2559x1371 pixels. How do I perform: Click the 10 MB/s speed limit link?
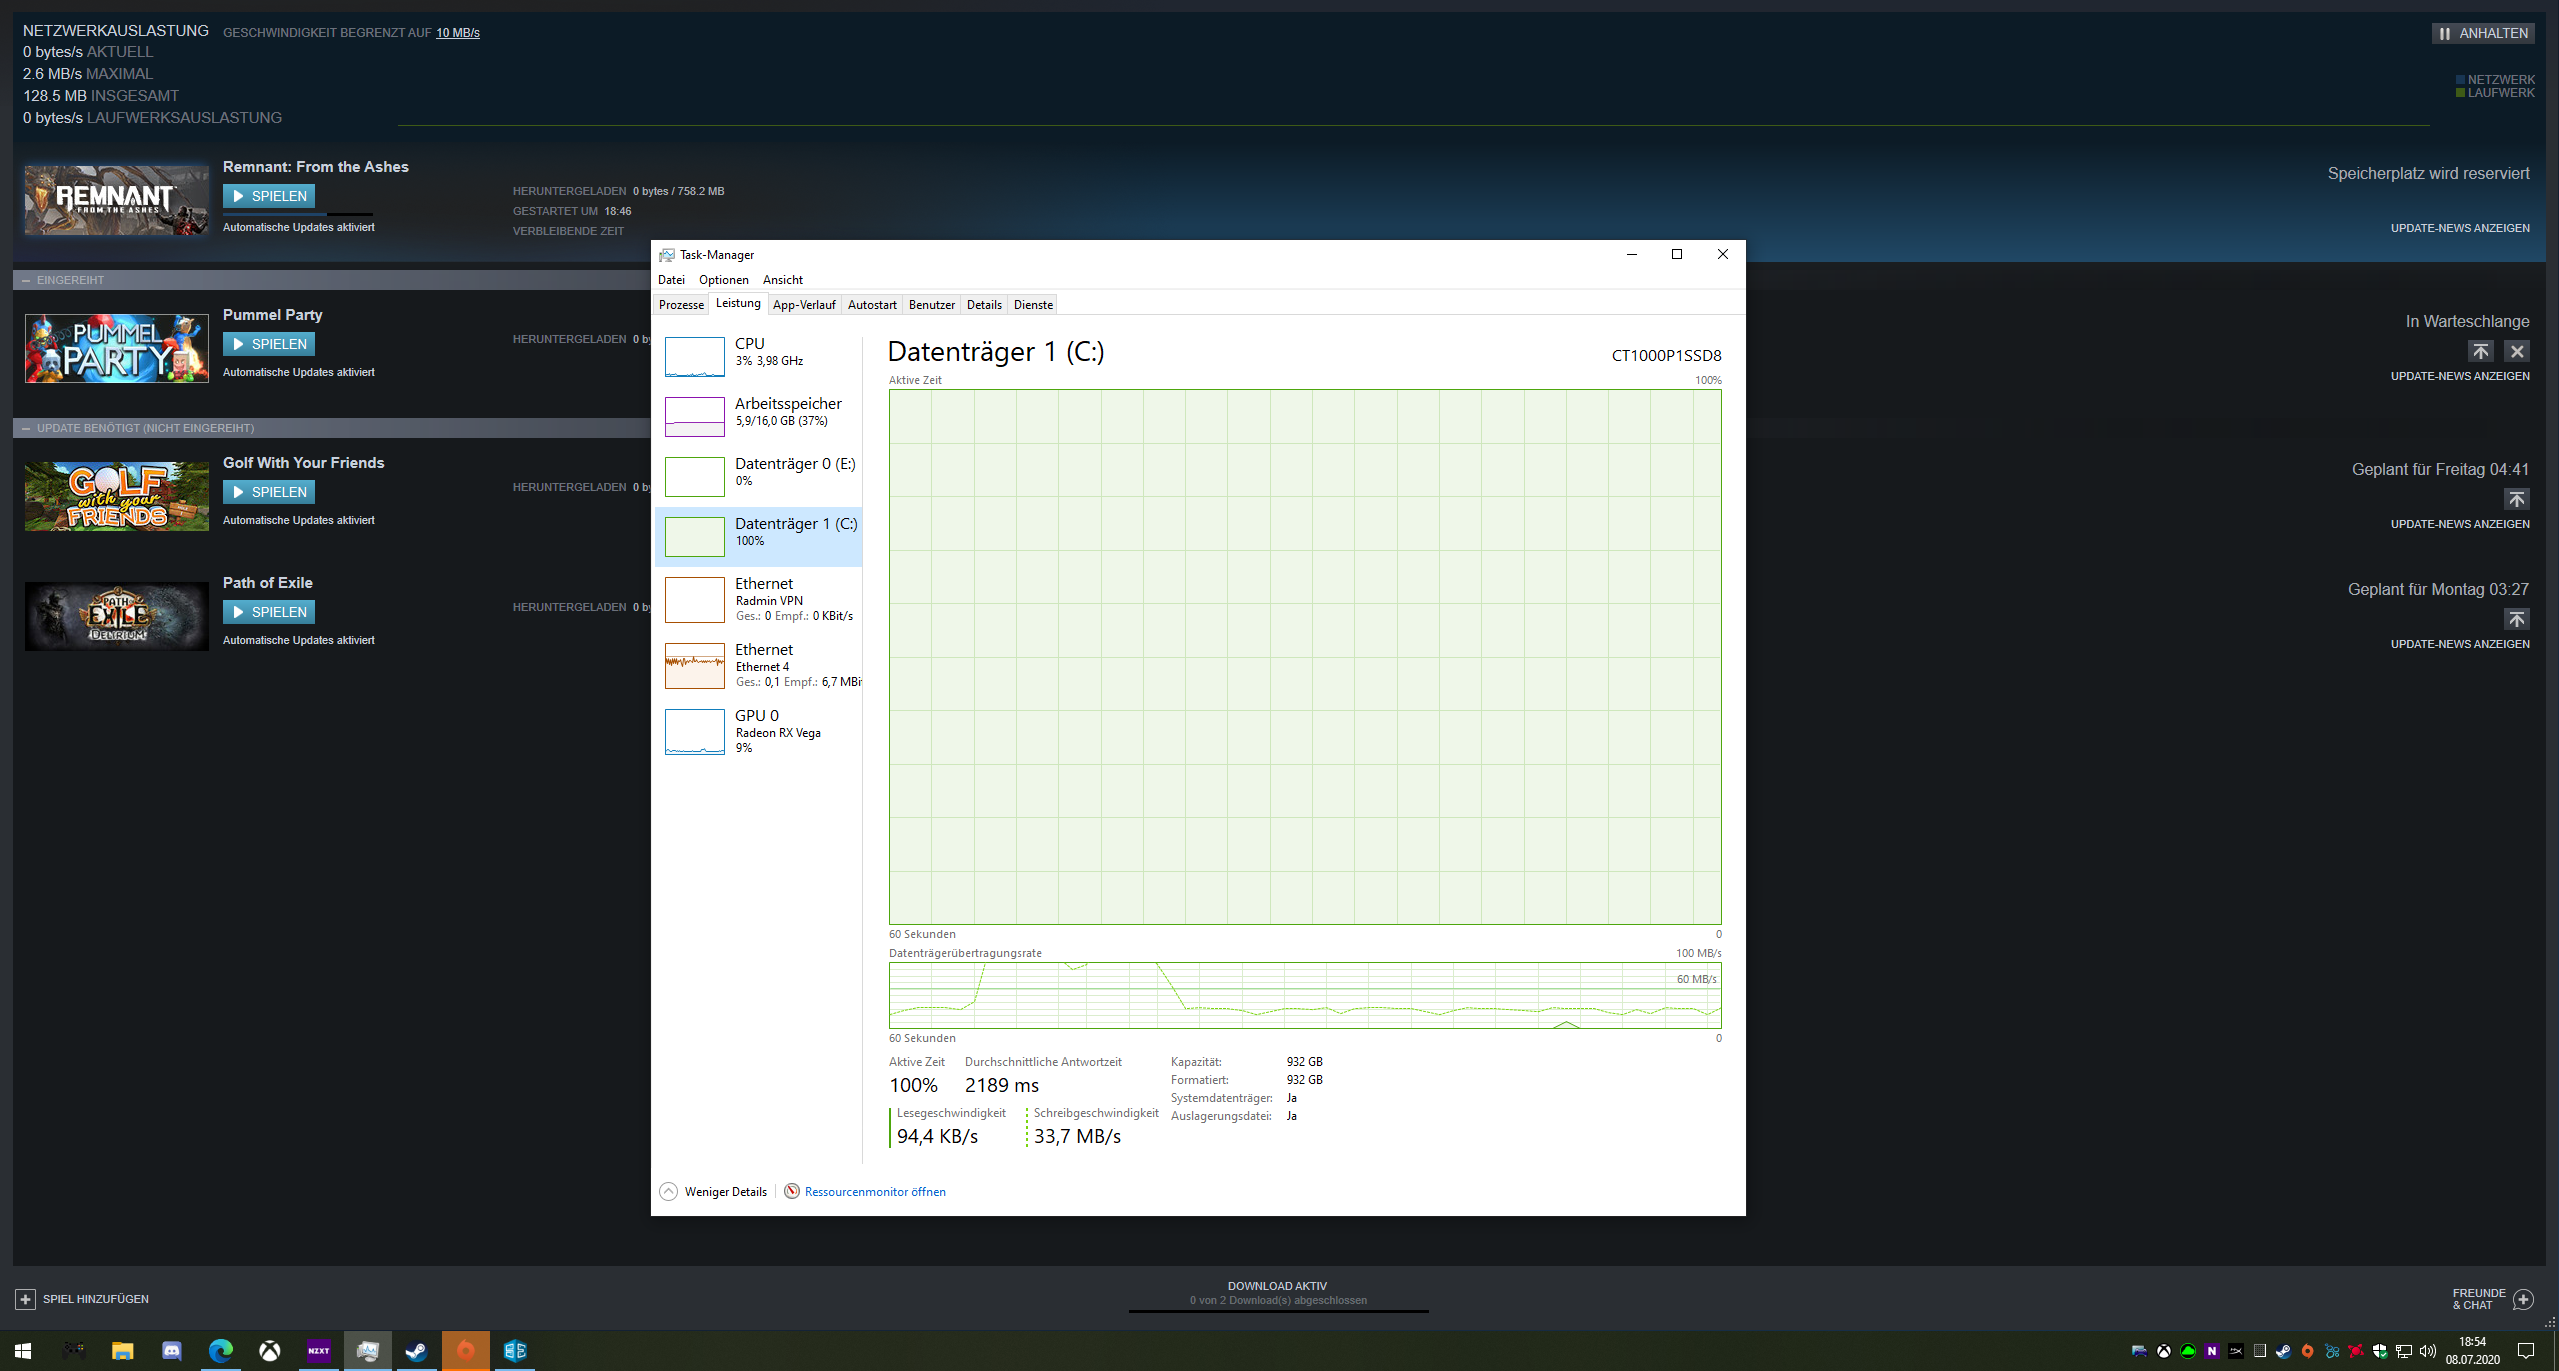tap(457, 33)
